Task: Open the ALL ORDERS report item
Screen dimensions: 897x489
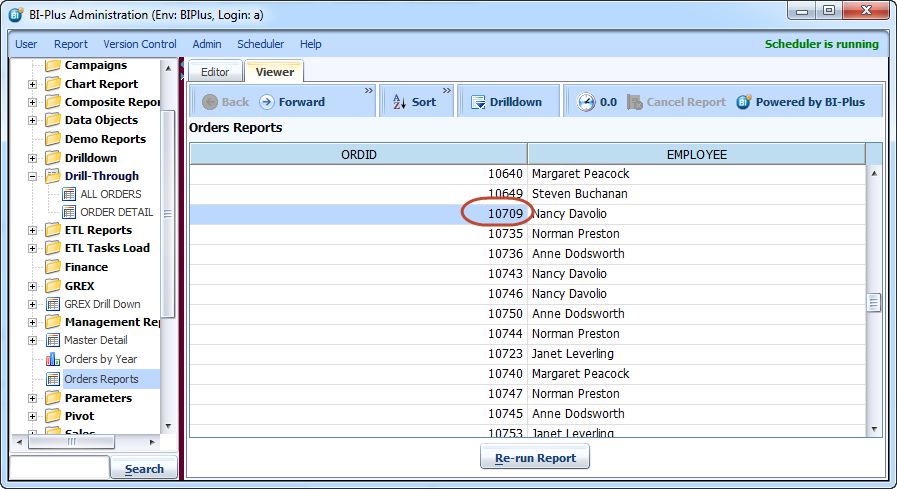Action: tap(110, 194)
